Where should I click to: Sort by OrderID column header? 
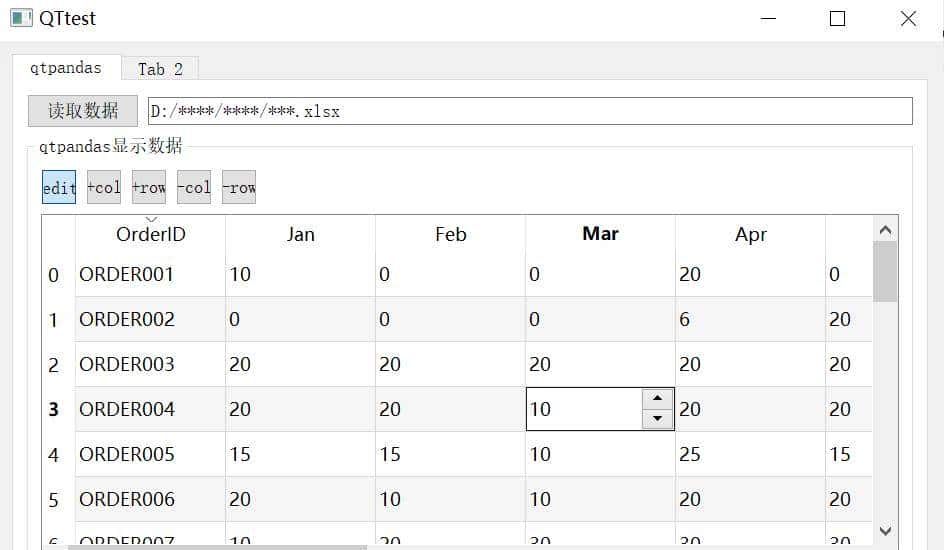pyautogui.click(x=150, y=235)
